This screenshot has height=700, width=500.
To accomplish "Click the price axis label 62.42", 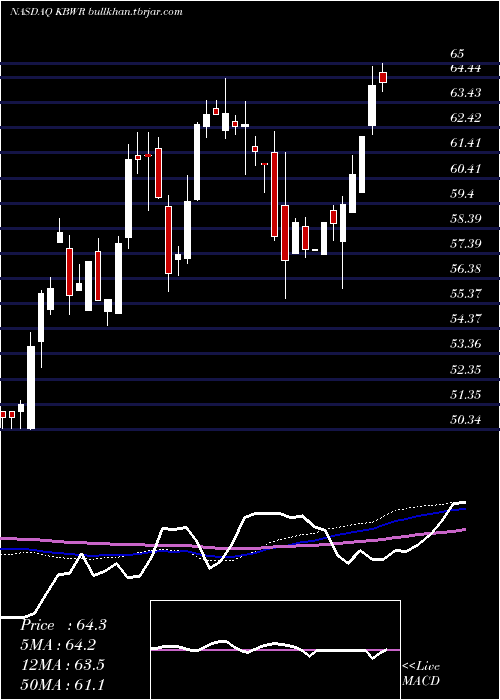I will pyautogui.click(x=466, y=118).
